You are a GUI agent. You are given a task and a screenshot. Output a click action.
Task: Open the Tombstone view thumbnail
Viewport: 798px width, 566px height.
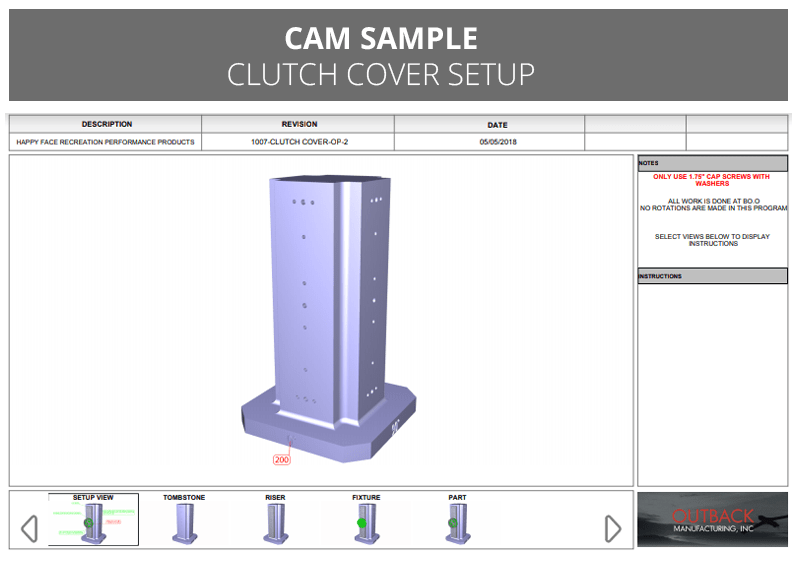click(x=183, y=522)
